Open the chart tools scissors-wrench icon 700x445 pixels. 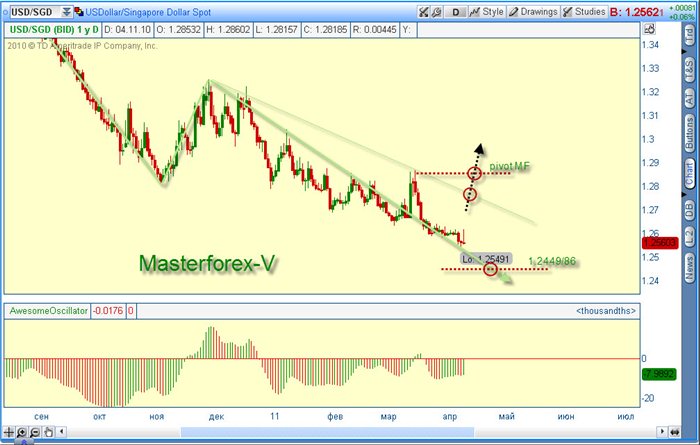point(423,12)
